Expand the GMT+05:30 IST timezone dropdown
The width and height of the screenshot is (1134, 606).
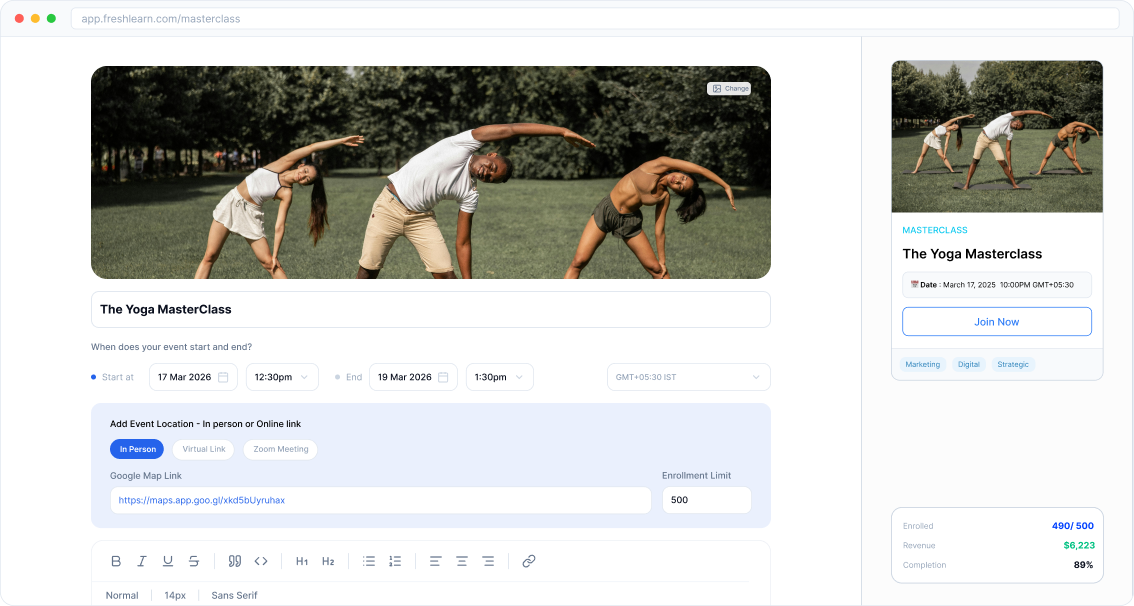pyautogui.click(x=688, y=377)
